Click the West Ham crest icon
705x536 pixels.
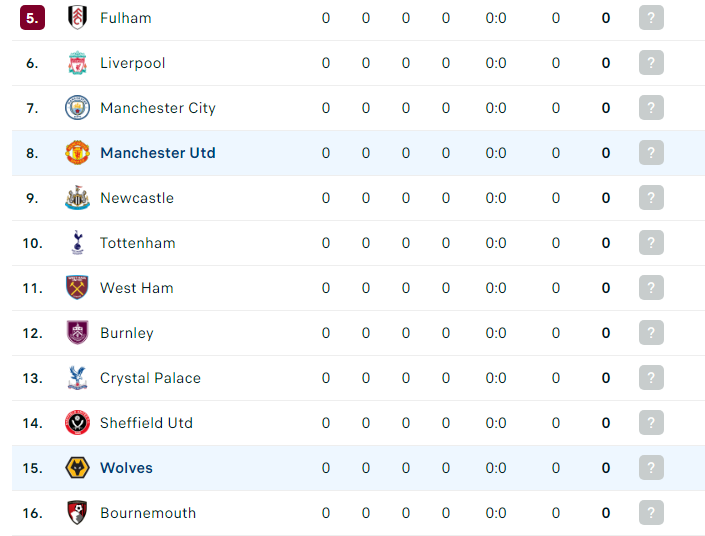[77, 288]
